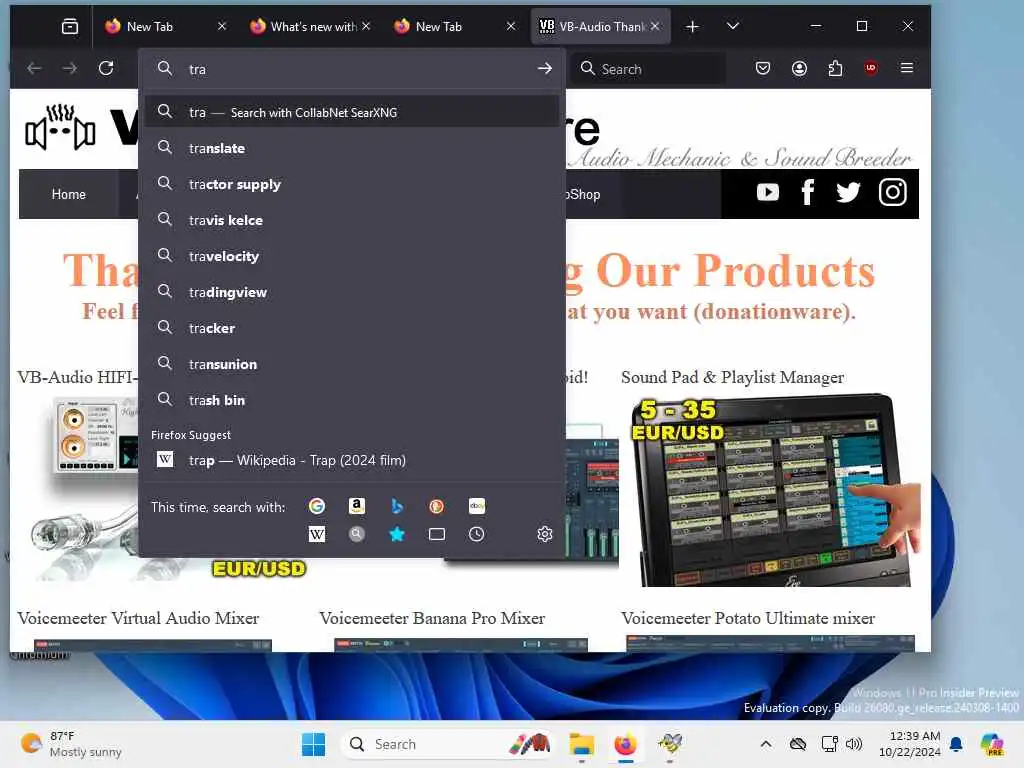Open Home in VB-Audio nav bar
The width and height of the screenshot is (1024, 768).
coord(69,194)
